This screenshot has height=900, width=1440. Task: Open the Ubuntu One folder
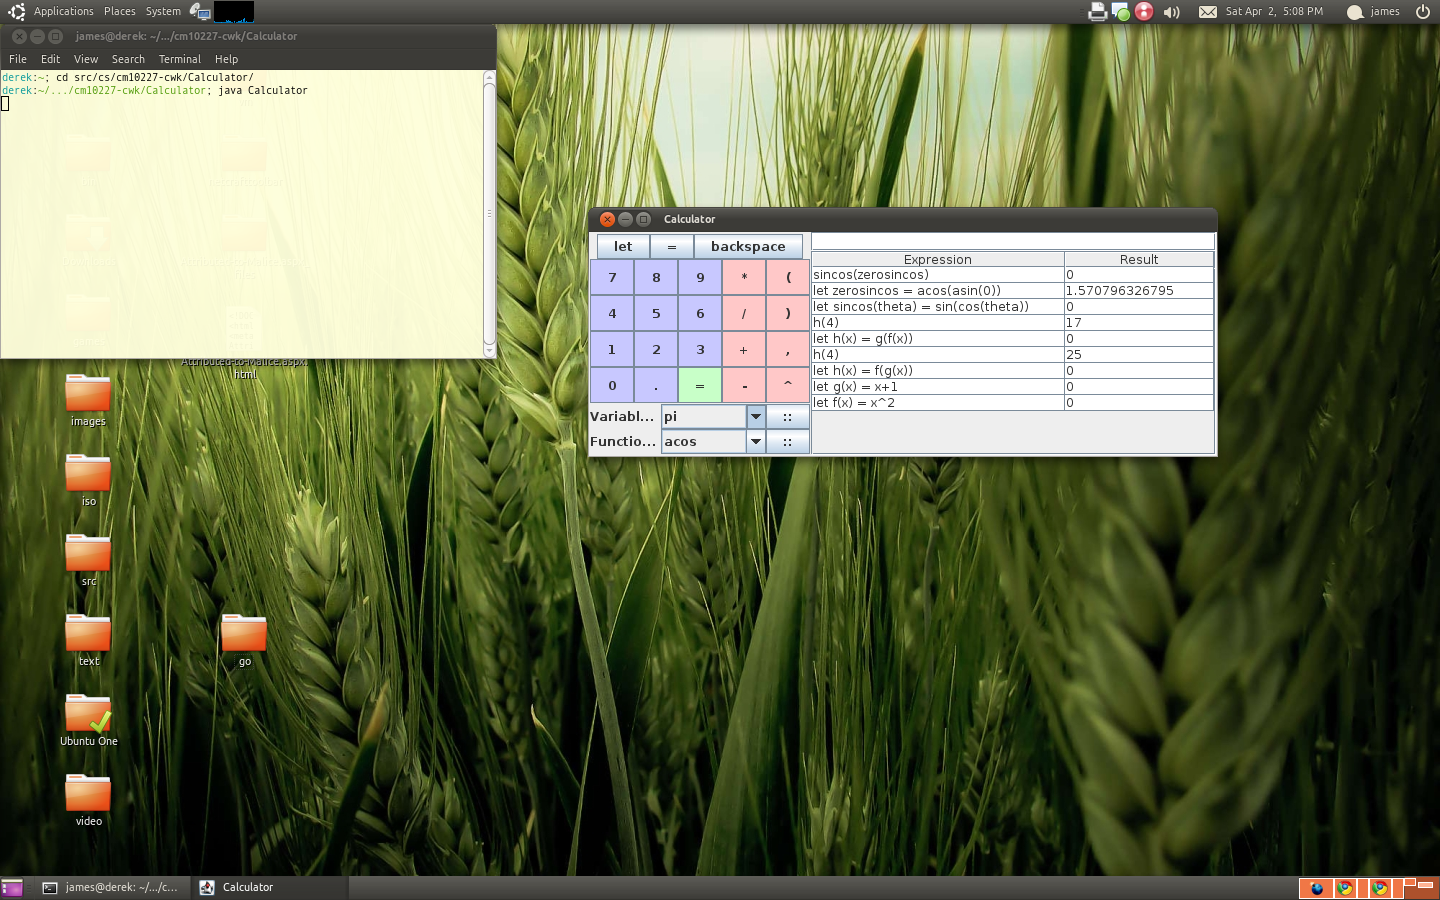tap(88, 715)
